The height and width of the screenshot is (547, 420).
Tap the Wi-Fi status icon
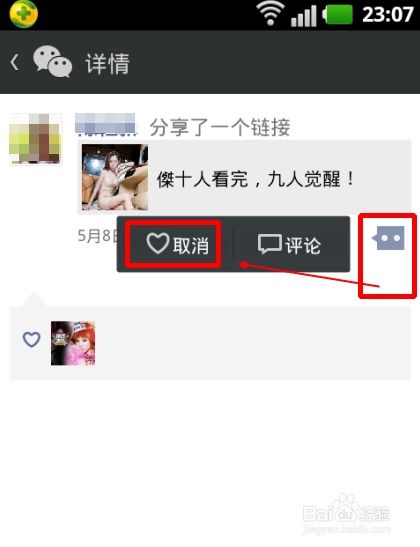270,14
